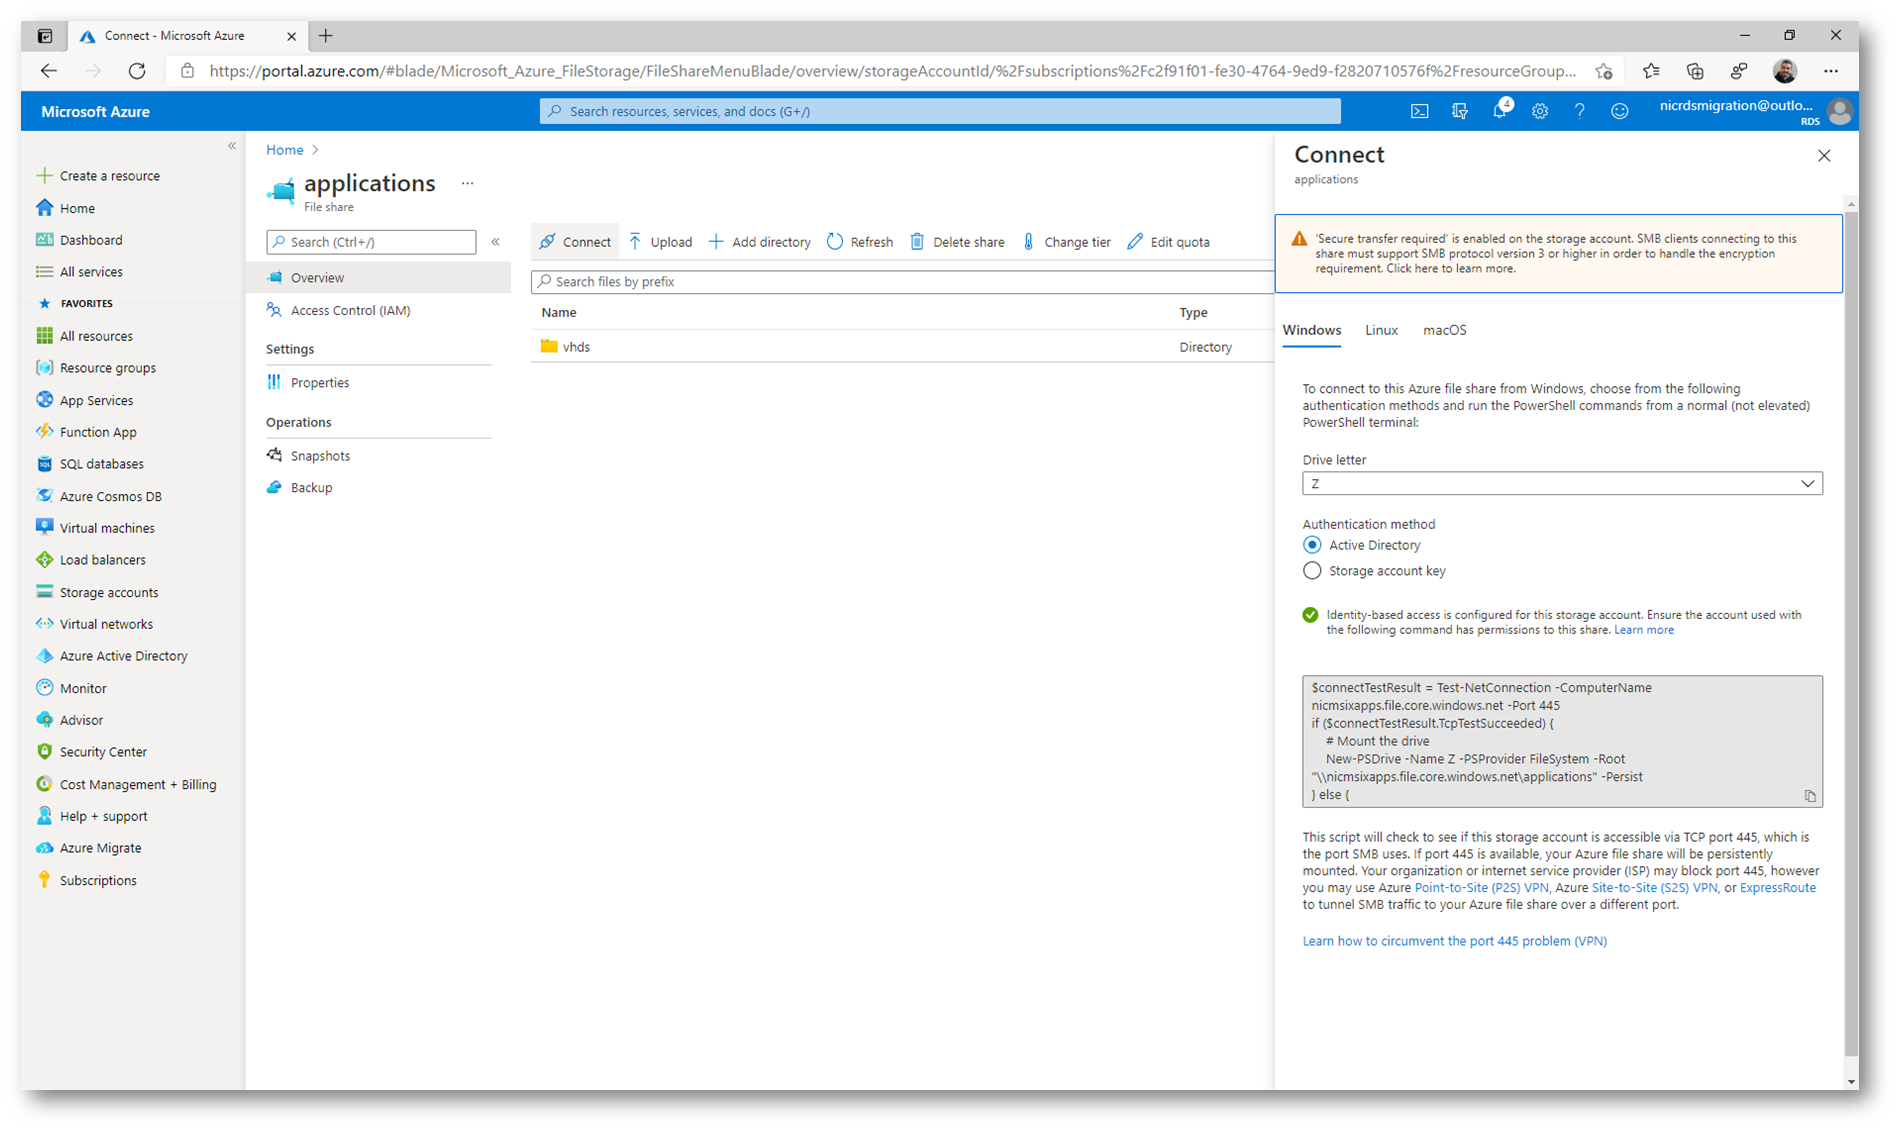The height and width of the screenshot is (1132, 1901).
Task: Select Overview in the resource menu
Action: click(x=379, y=278)
